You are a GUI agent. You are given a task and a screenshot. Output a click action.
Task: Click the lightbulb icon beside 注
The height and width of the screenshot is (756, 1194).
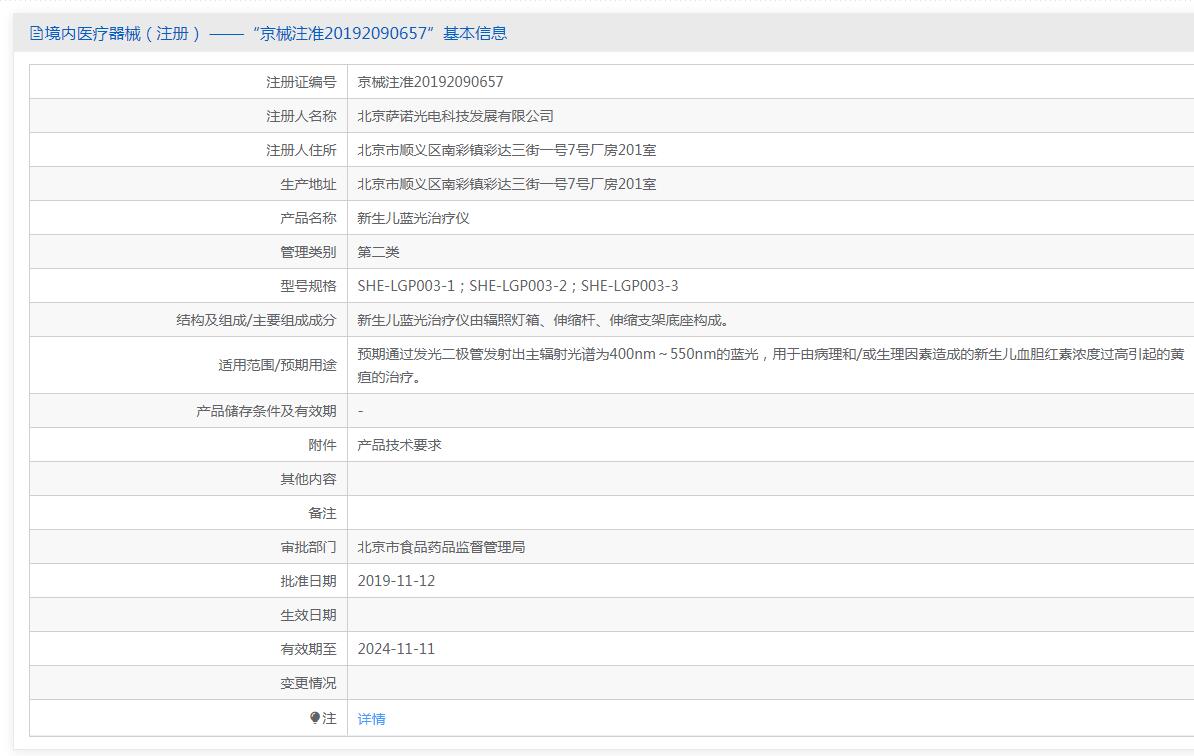tap(314, 717)
